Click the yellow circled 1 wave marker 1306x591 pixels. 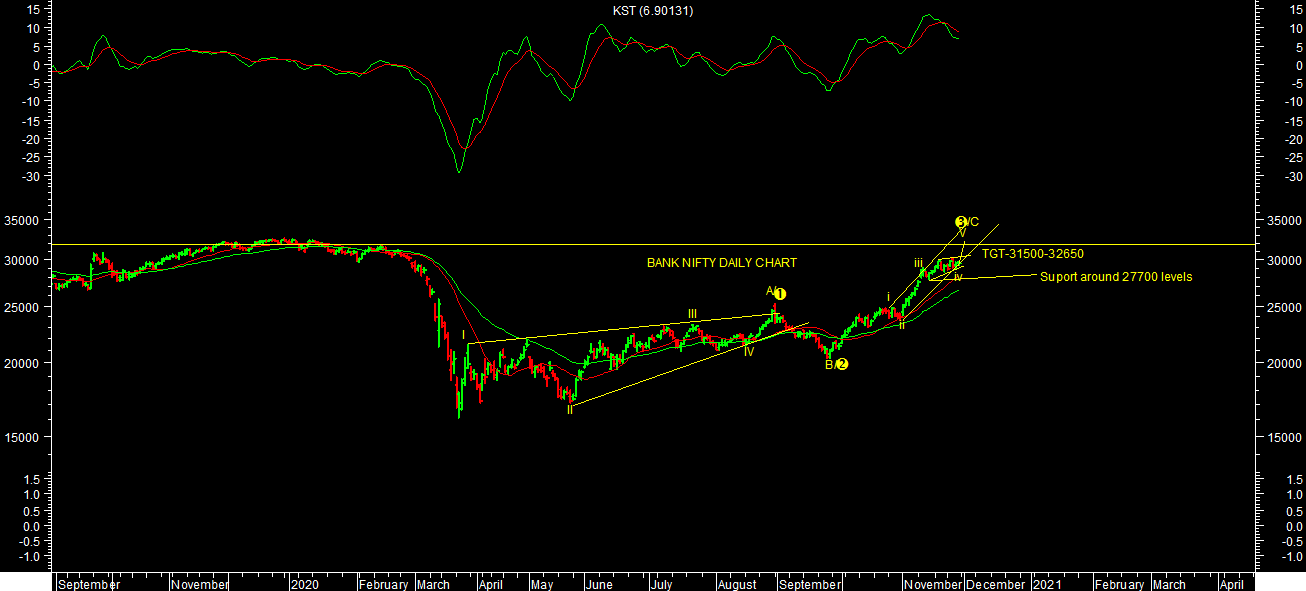pyautogui.click(x=780, y=294)
